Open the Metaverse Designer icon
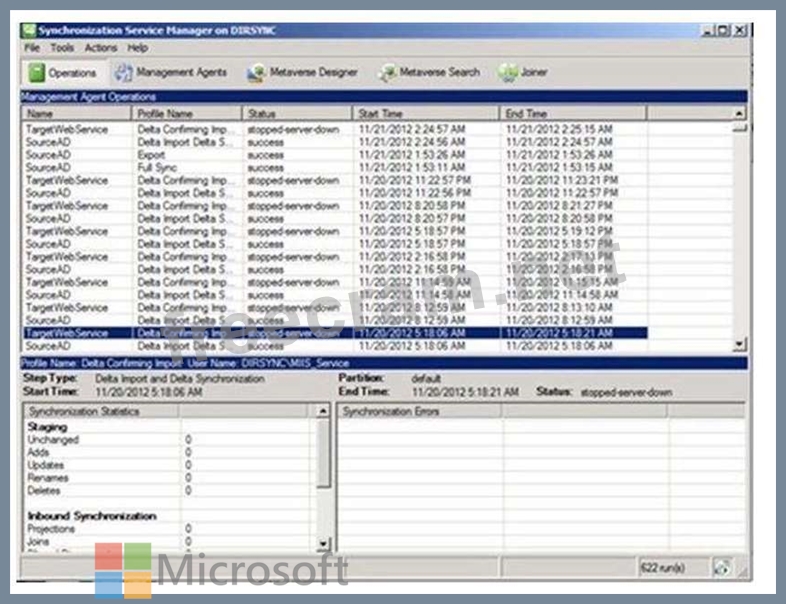 [x=256, y=73]
